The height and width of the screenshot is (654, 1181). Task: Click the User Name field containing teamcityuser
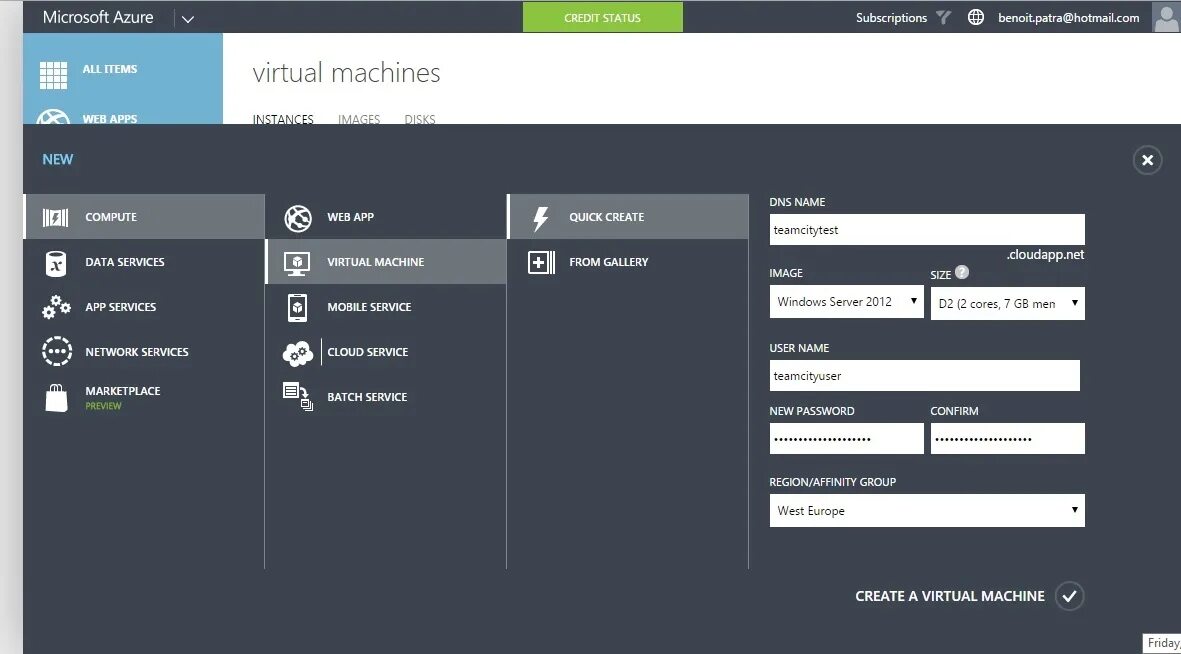925,375
